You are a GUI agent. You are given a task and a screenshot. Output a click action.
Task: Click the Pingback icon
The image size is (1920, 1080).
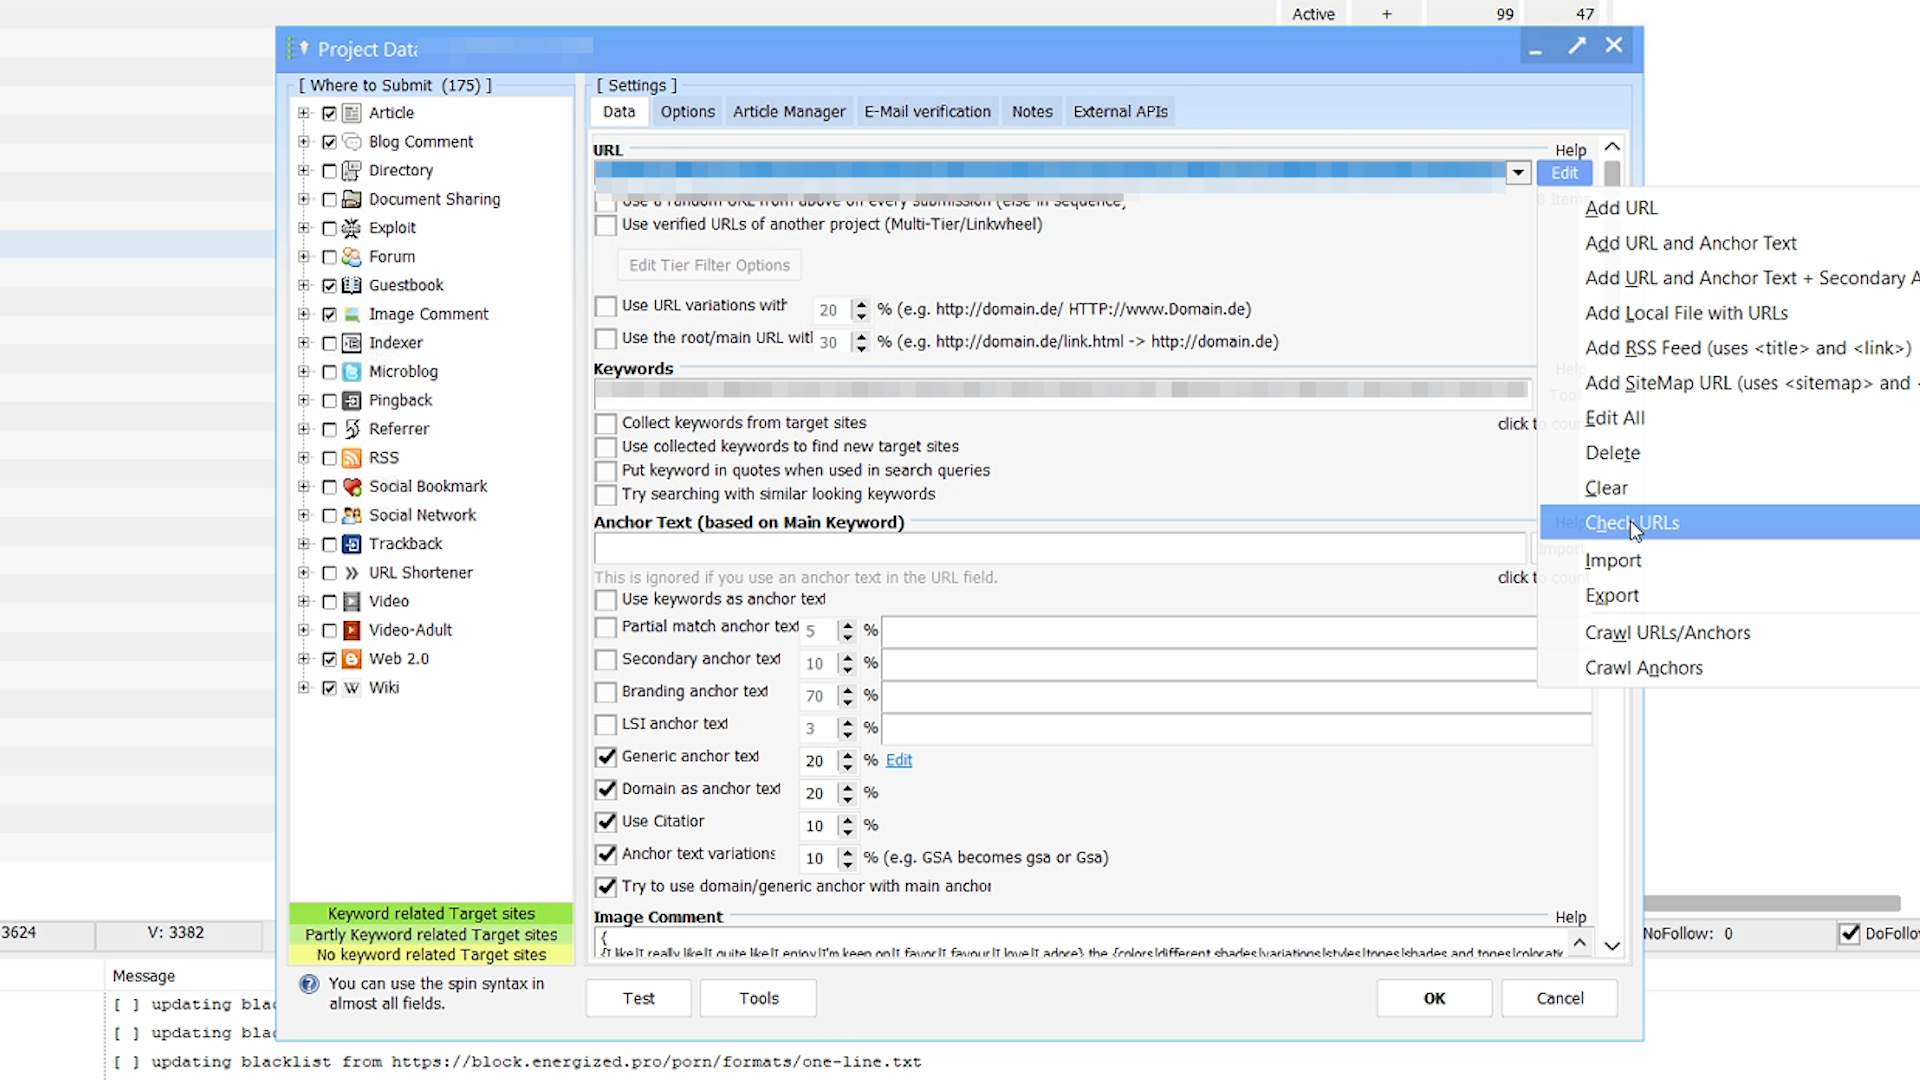[352, 401]
